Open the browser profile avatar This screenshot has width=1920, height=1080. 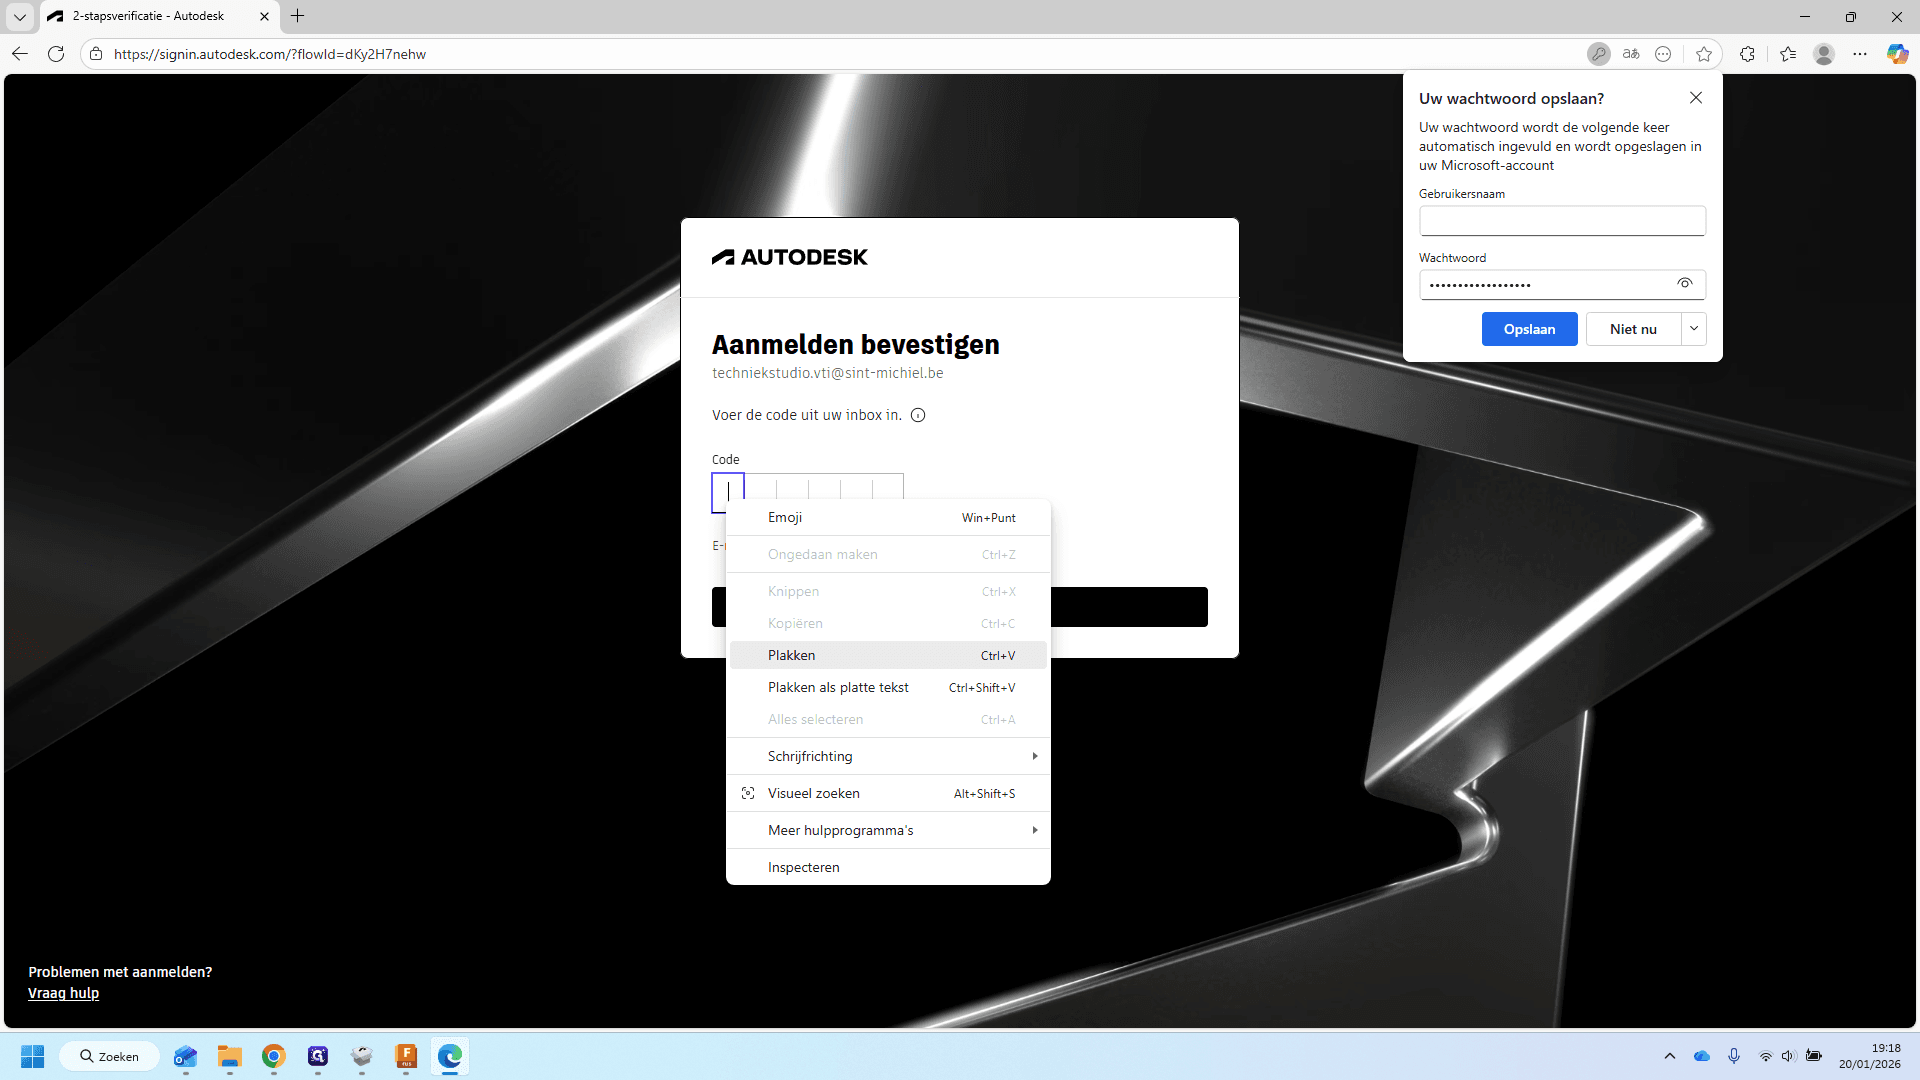[x=1824, y=54]
